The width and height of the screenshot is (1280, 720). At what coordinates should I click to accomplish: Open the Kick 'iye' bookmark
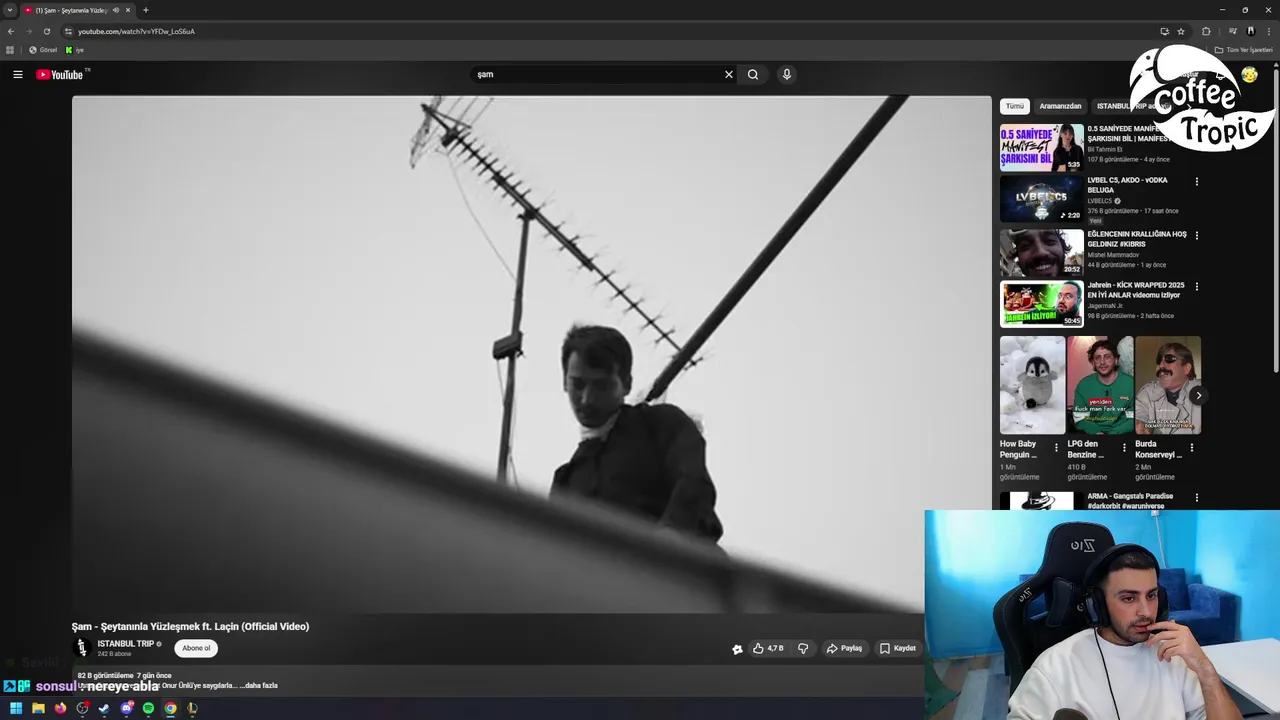coord(74,50)
